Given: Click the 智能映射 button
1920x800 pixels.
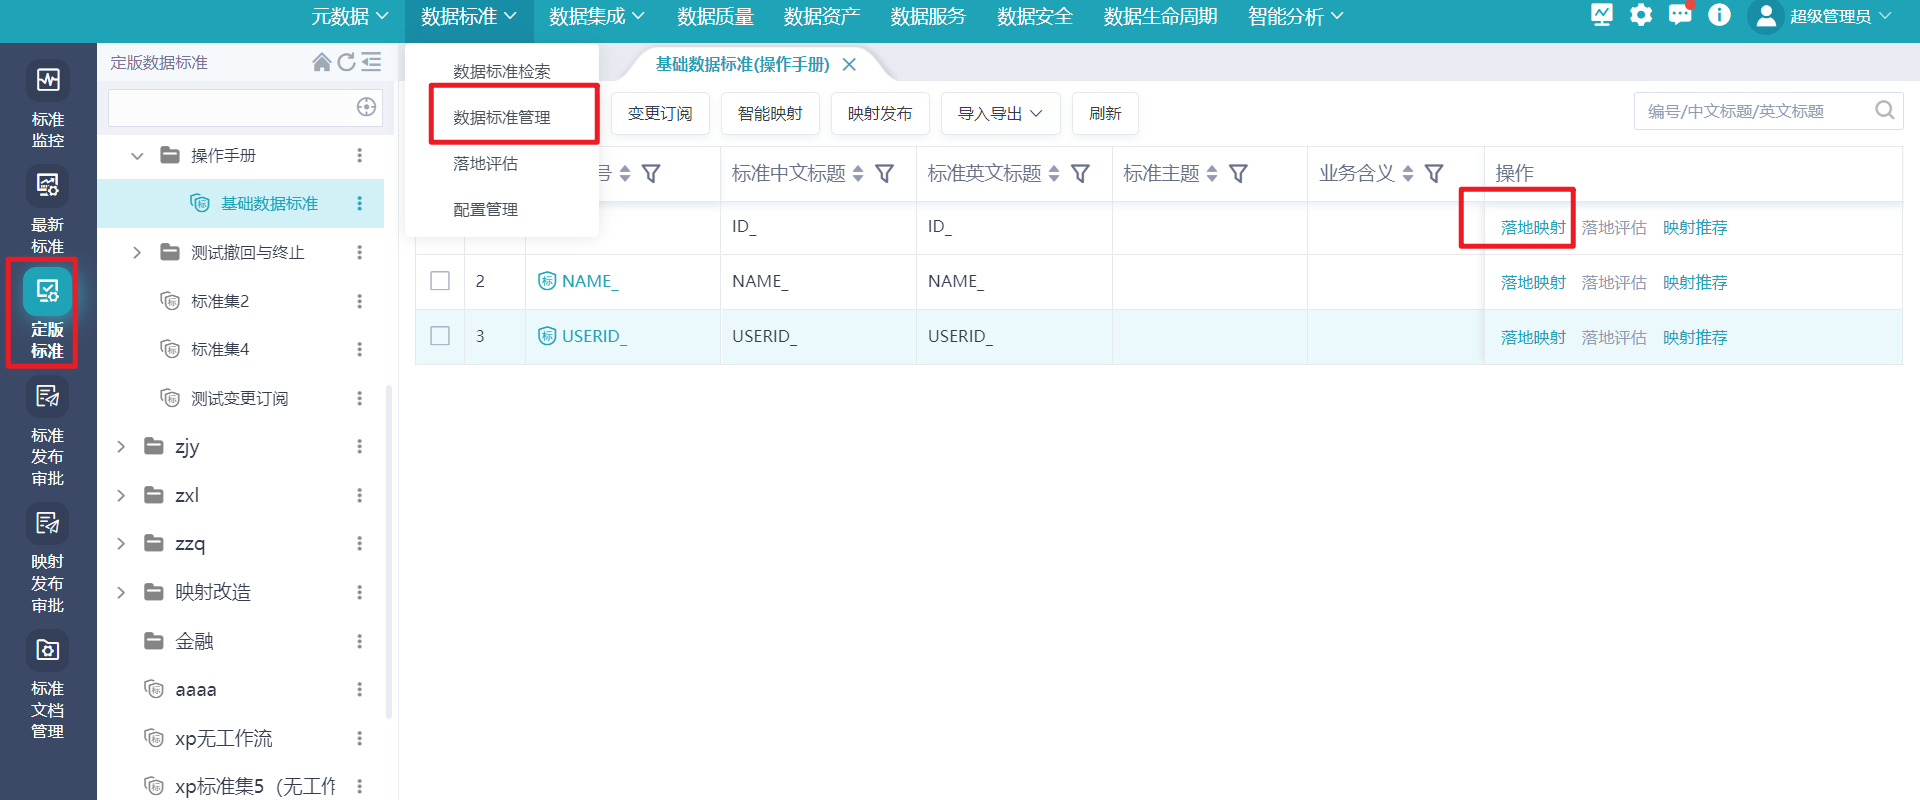Looking at the screenshot, I should [x=769, y=114].
